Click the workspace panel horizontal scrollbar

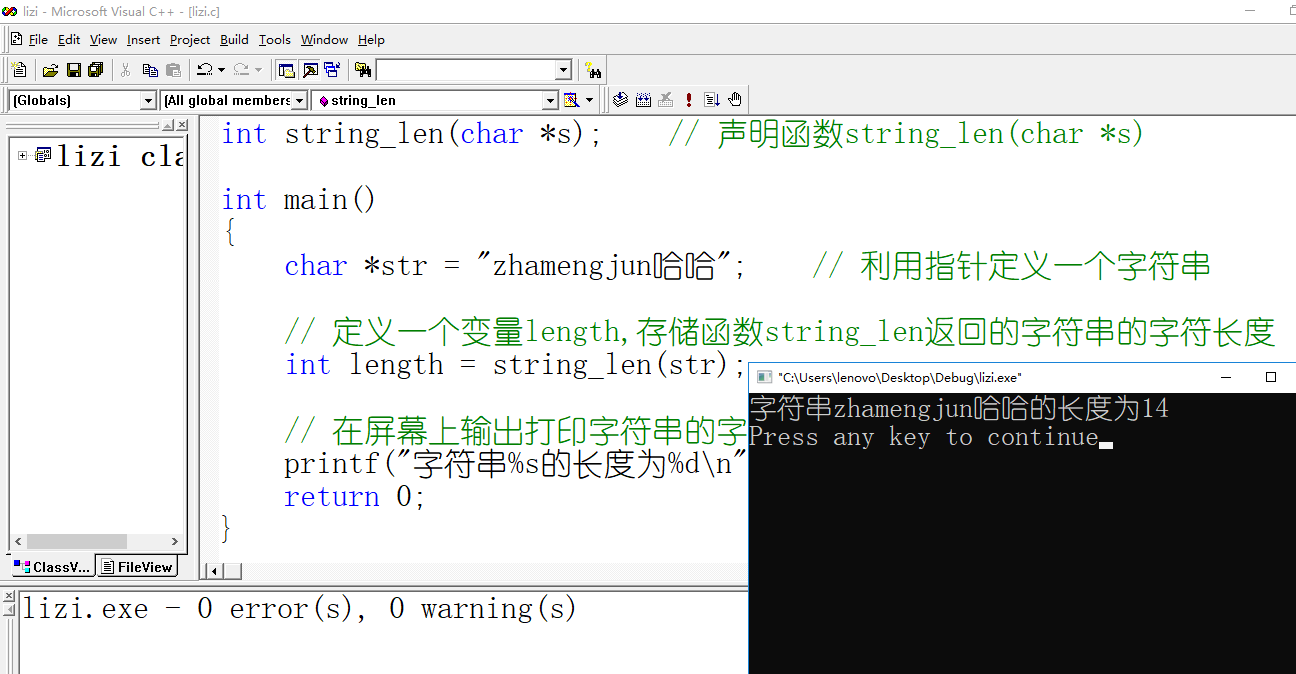[x=95, y=541]
